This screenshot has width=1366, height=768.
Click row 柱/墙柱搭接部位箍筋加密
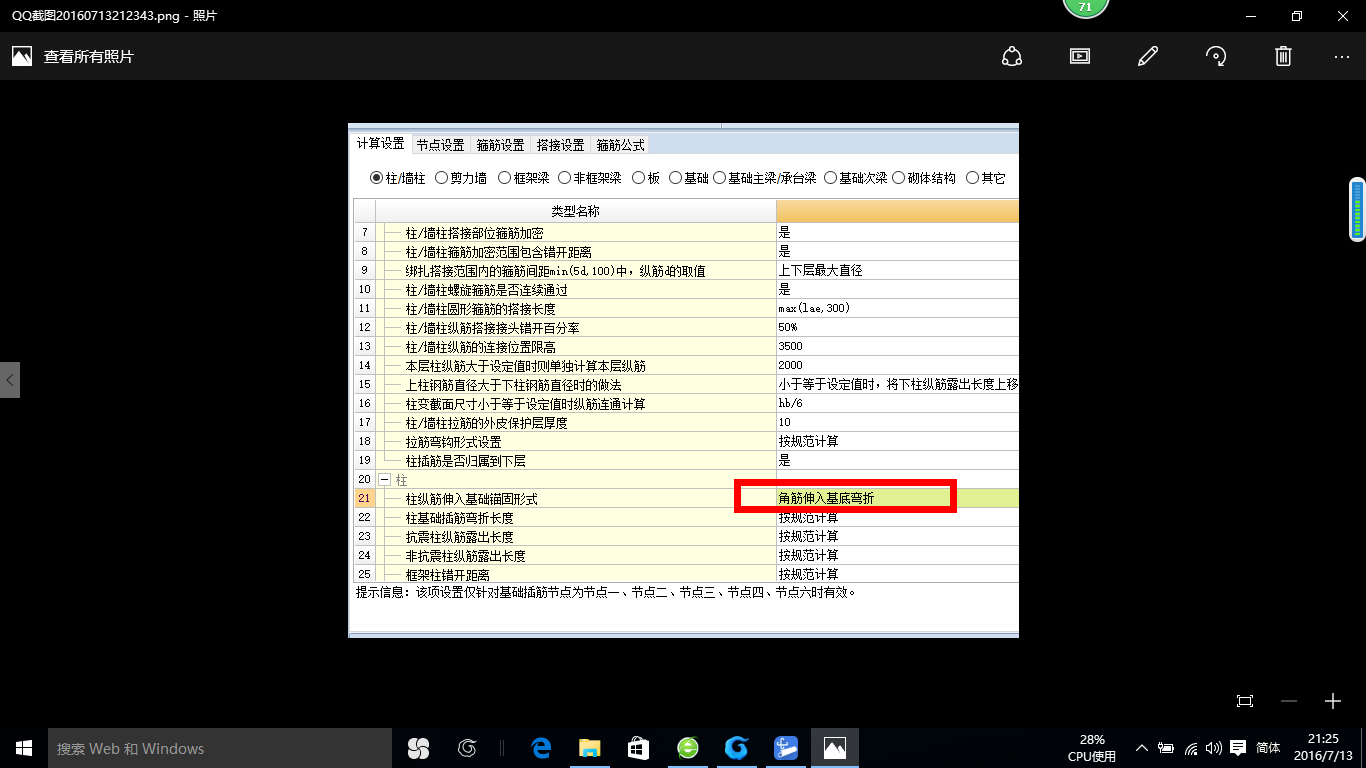[x=575, y=232]
